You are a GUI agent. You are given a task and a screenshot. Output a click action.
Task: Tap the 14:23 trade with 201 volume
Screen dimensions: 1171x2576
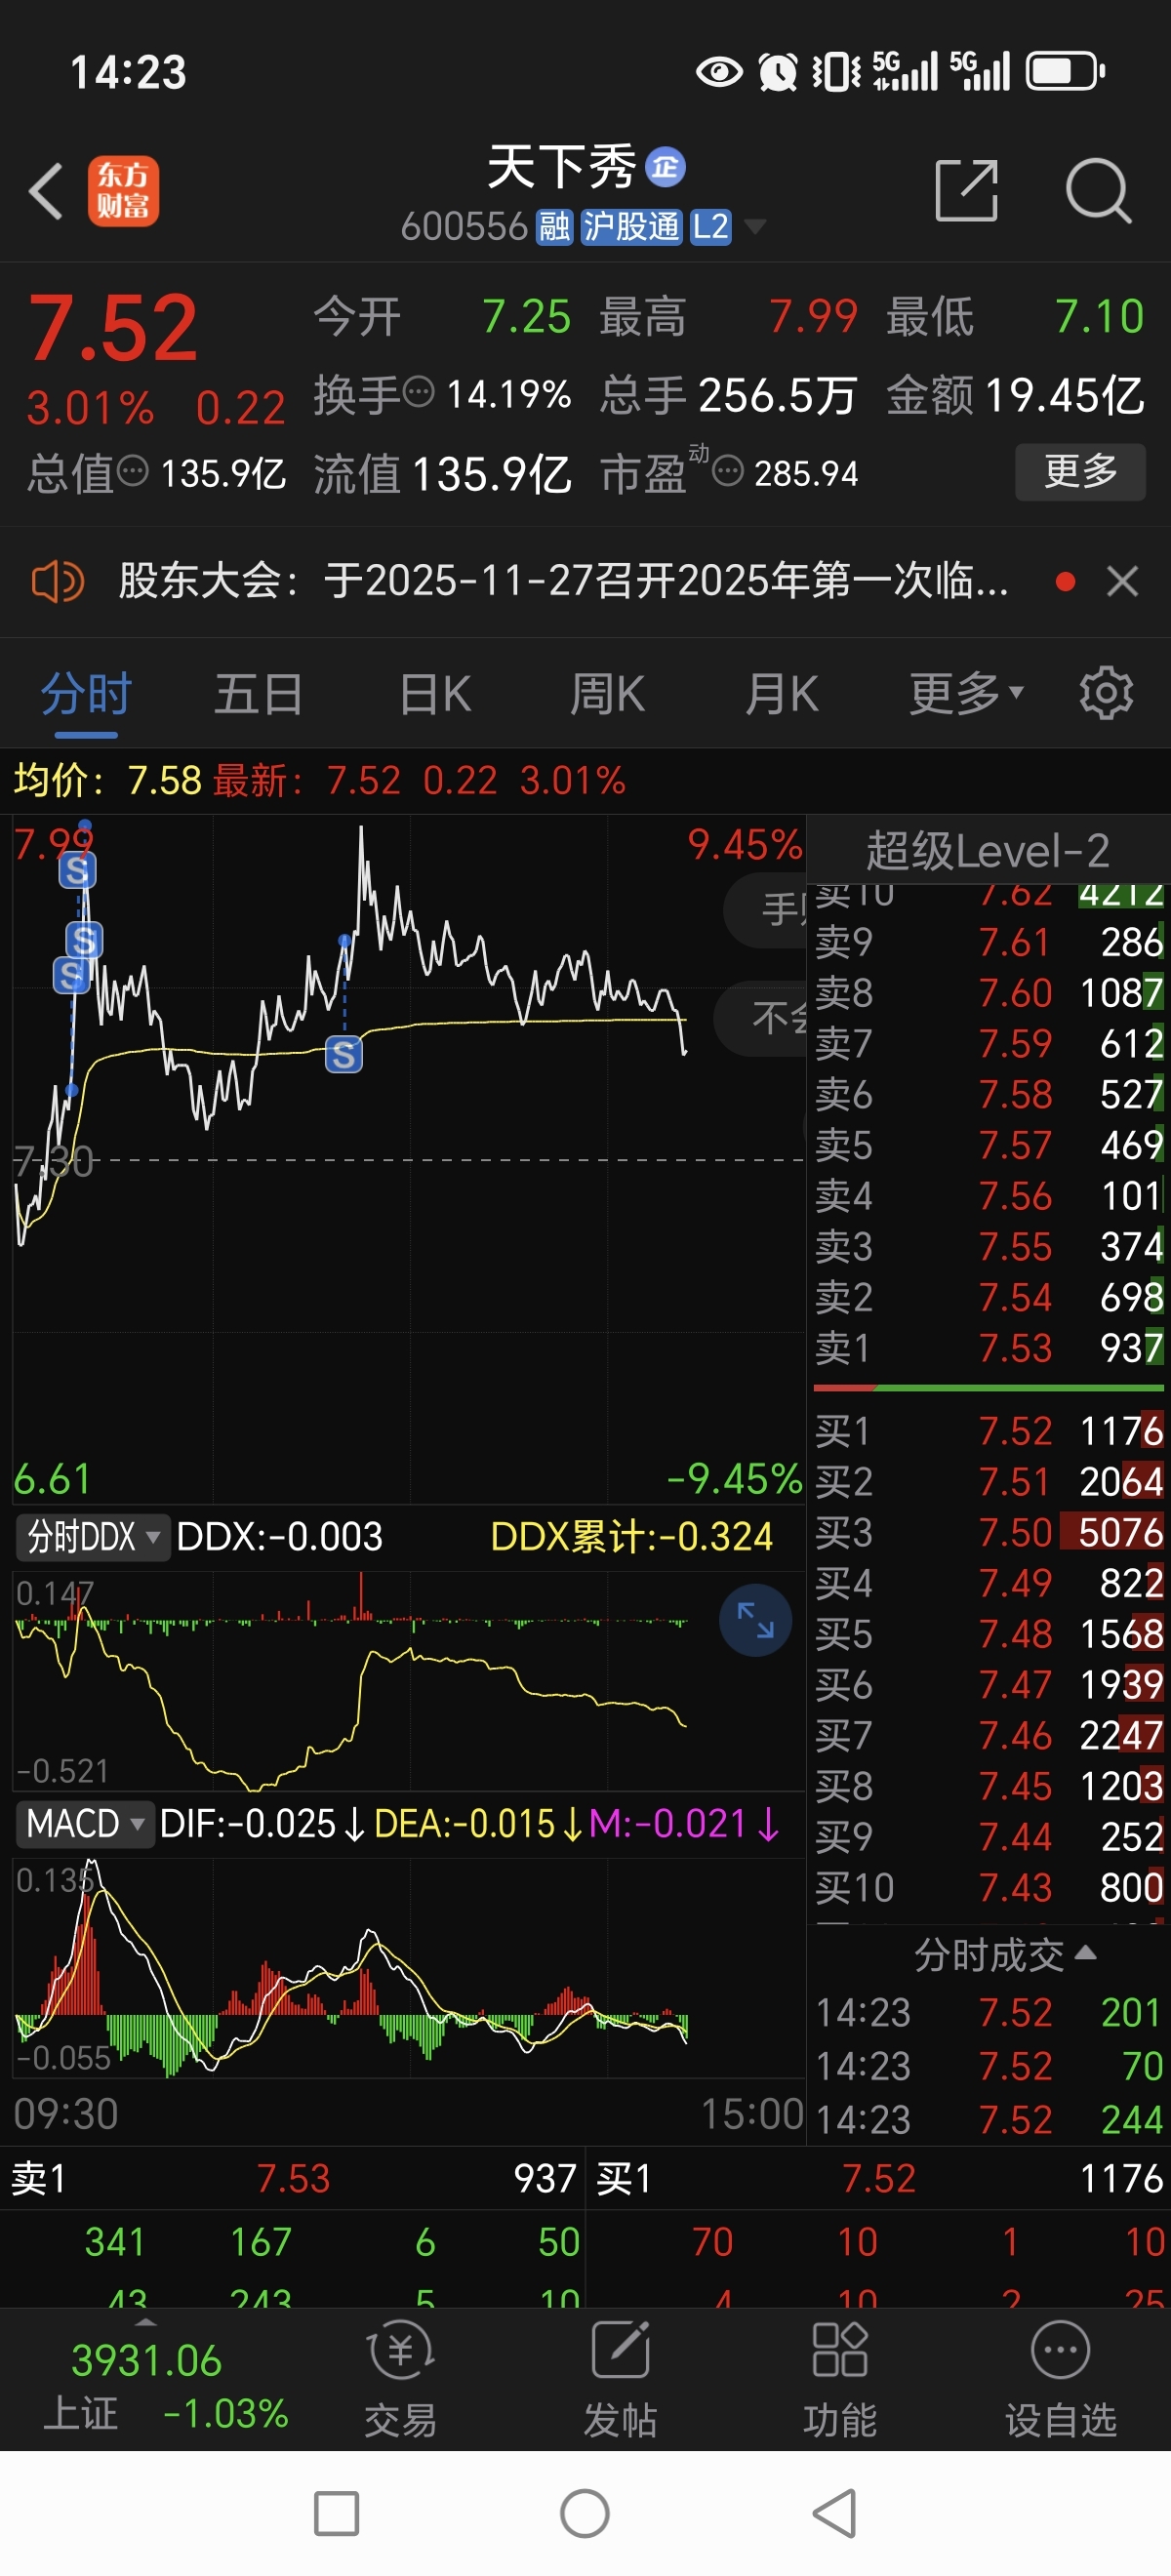pos(988,2012)
